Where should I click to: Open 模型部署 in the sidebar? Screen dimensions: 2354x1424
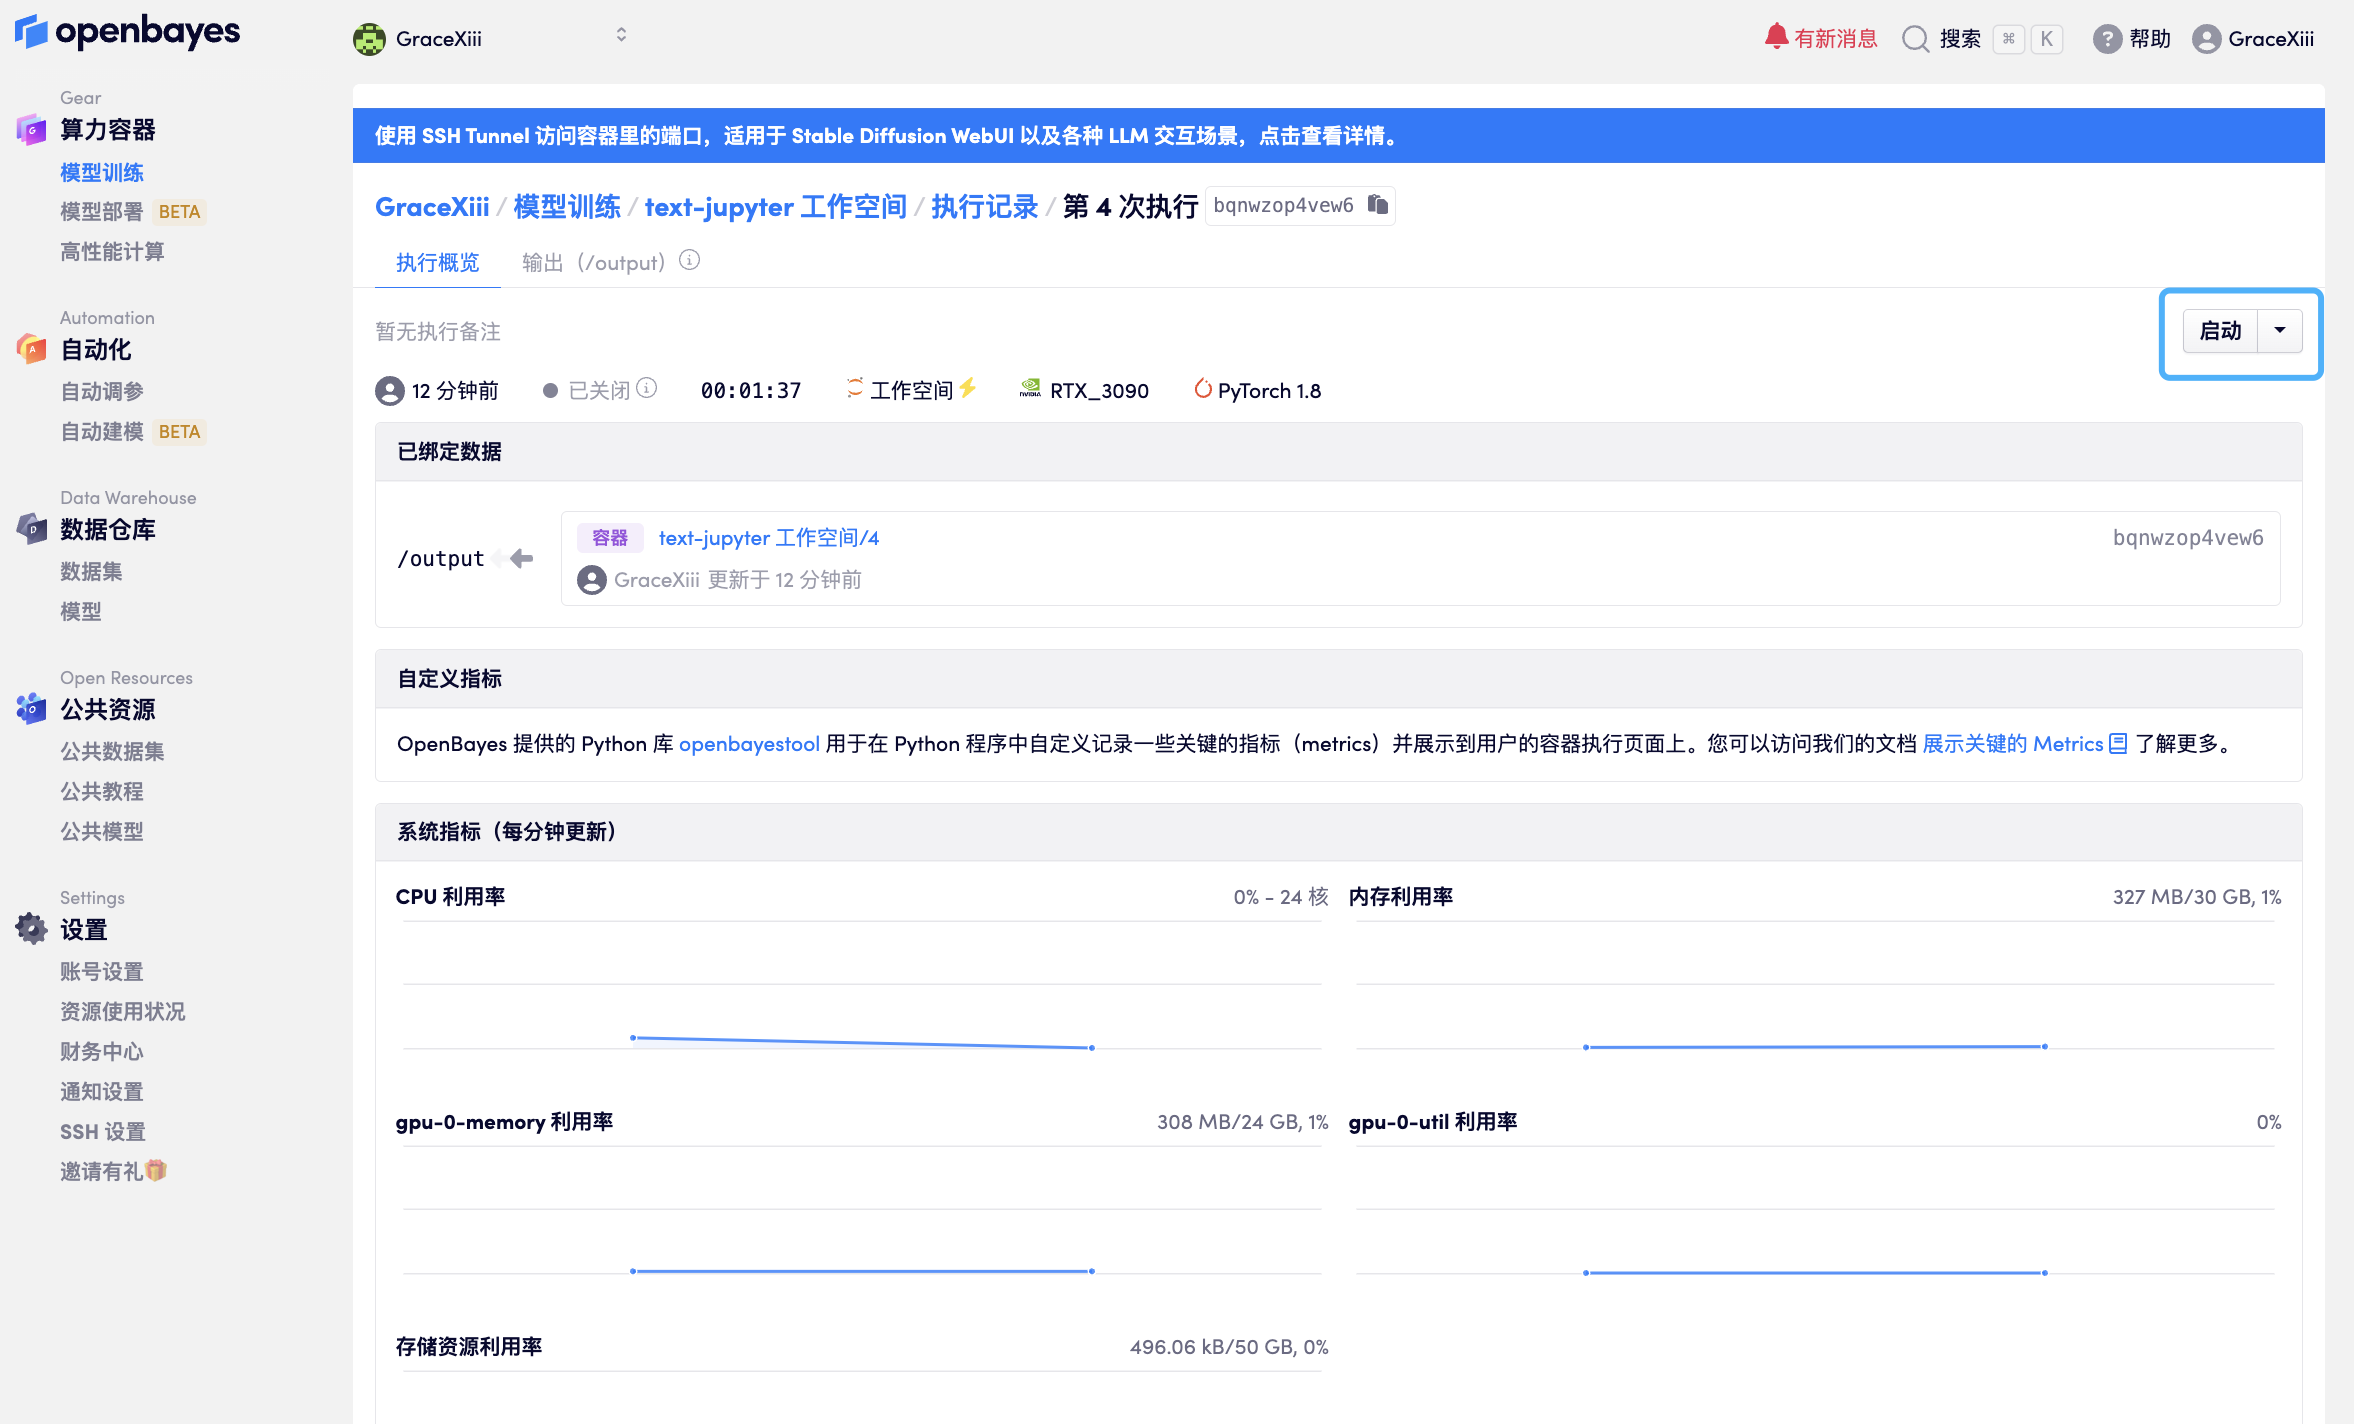point(102,212)
